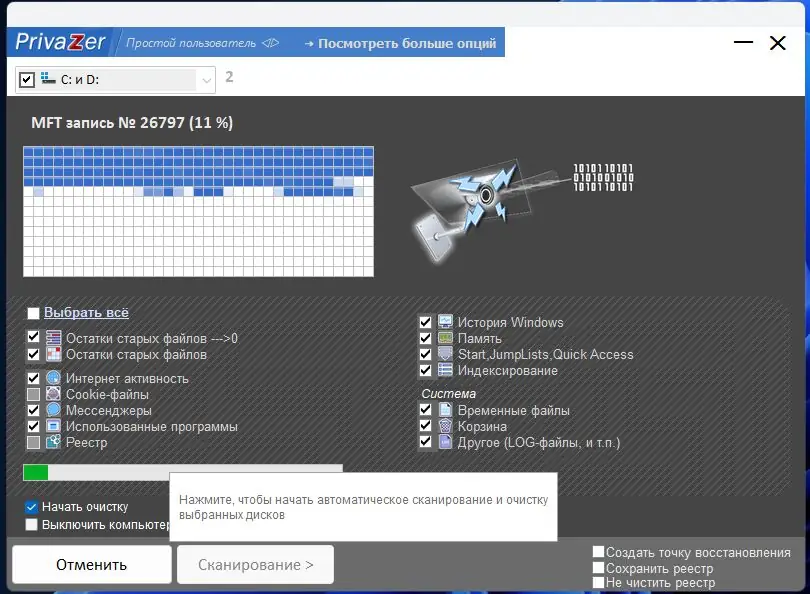Screen dimensions: 810x594
Task: Uncheck the Мессенджеры checkbox
Action: pyautogui.click(x=33, y=410)
